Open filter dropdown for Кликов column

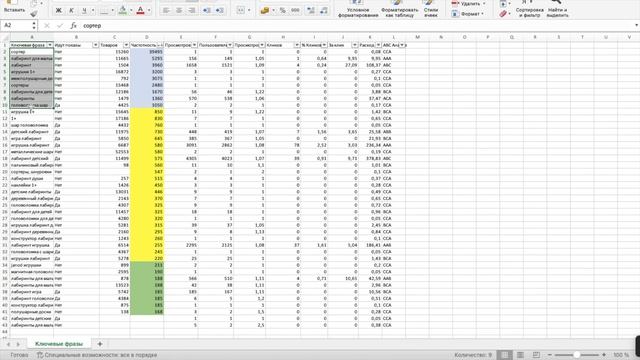(297, 45)
